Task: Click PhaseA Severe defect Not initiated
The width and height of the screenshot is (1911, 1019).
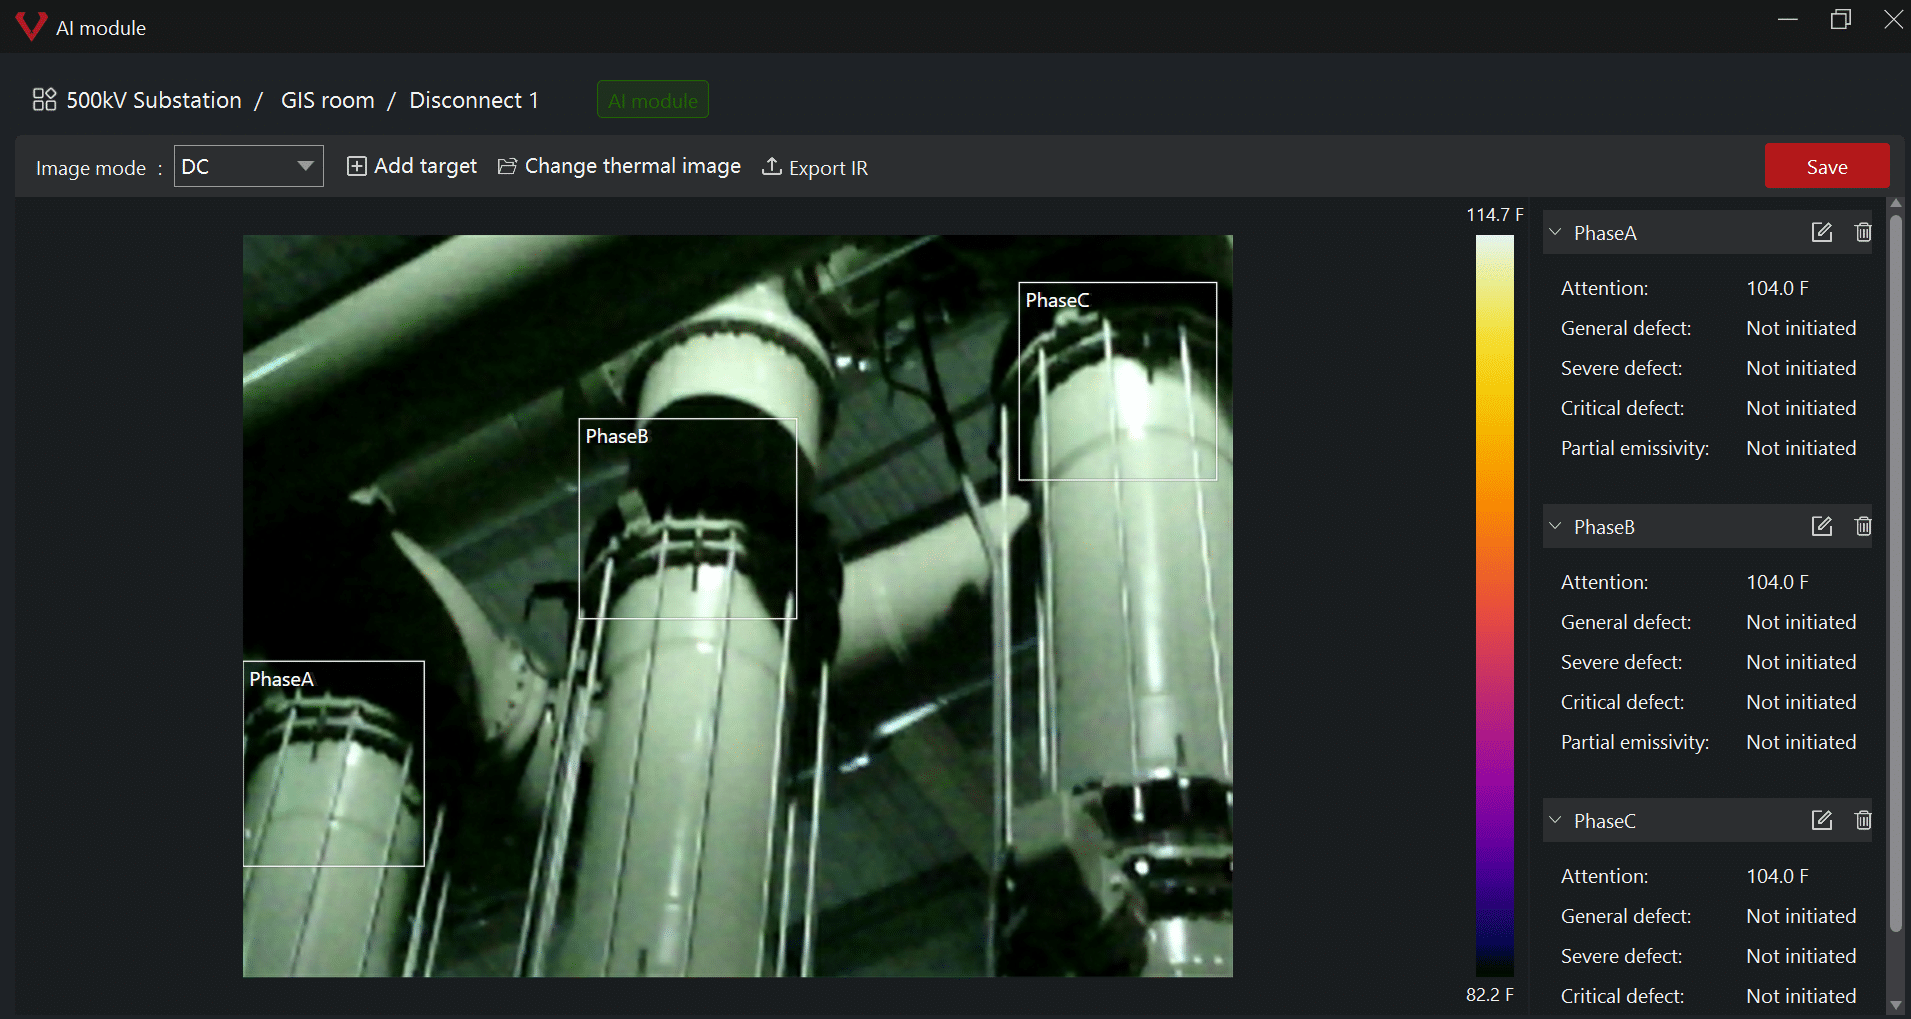Action: click(1801, 368)
